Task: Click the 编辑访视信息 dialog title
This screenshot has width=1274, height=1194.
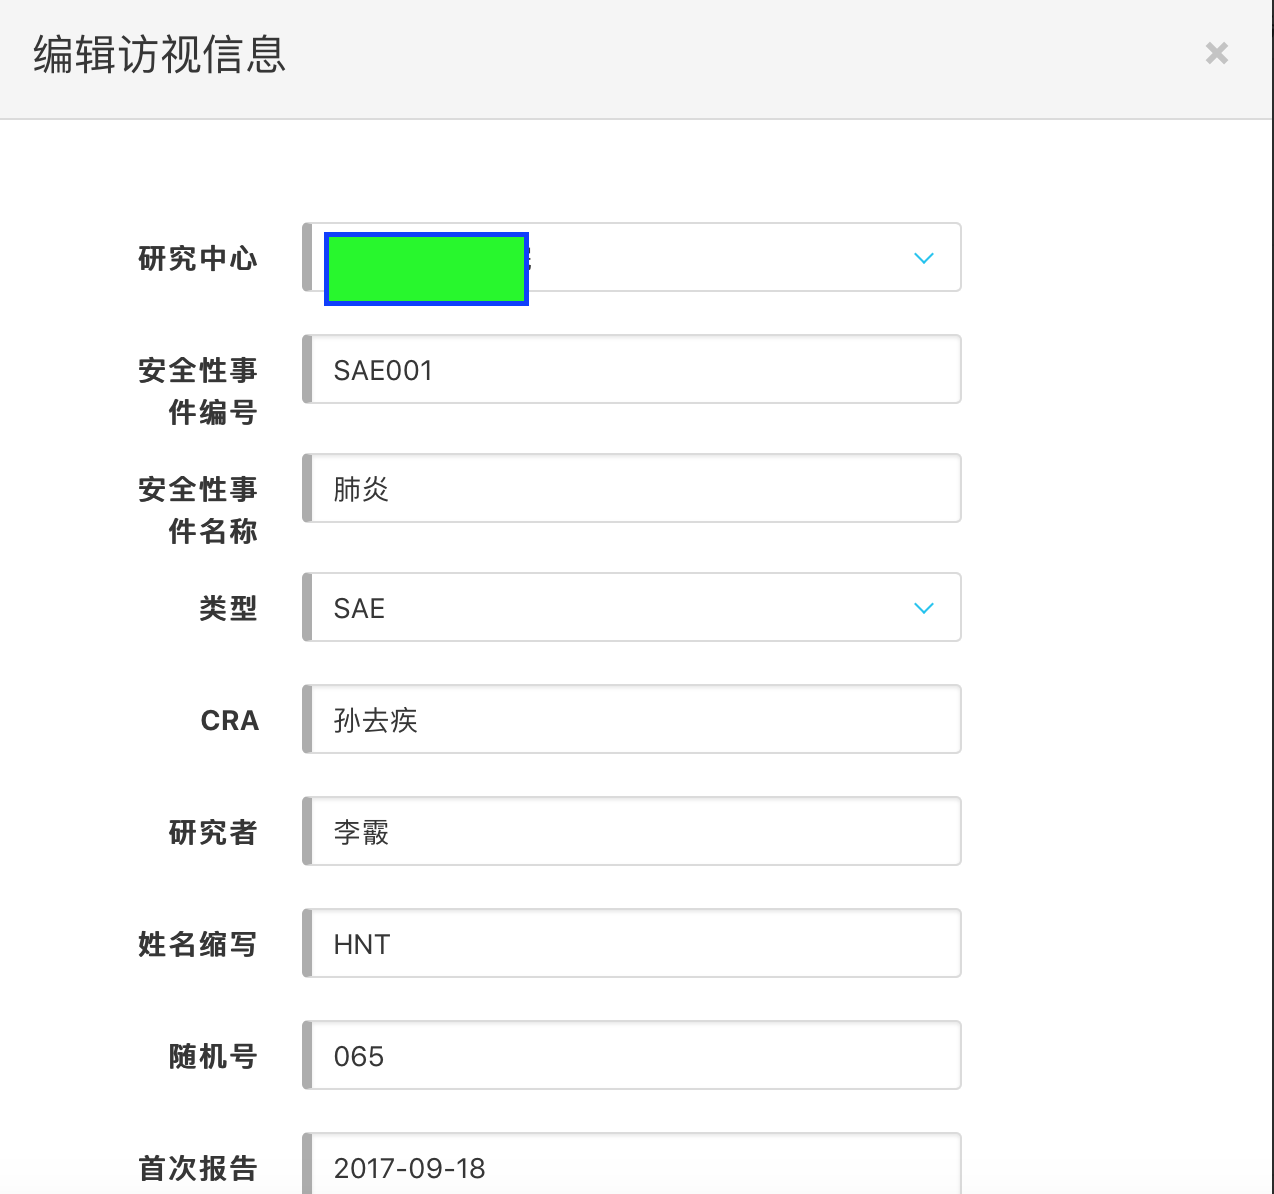Action: [x=160, y=55]
